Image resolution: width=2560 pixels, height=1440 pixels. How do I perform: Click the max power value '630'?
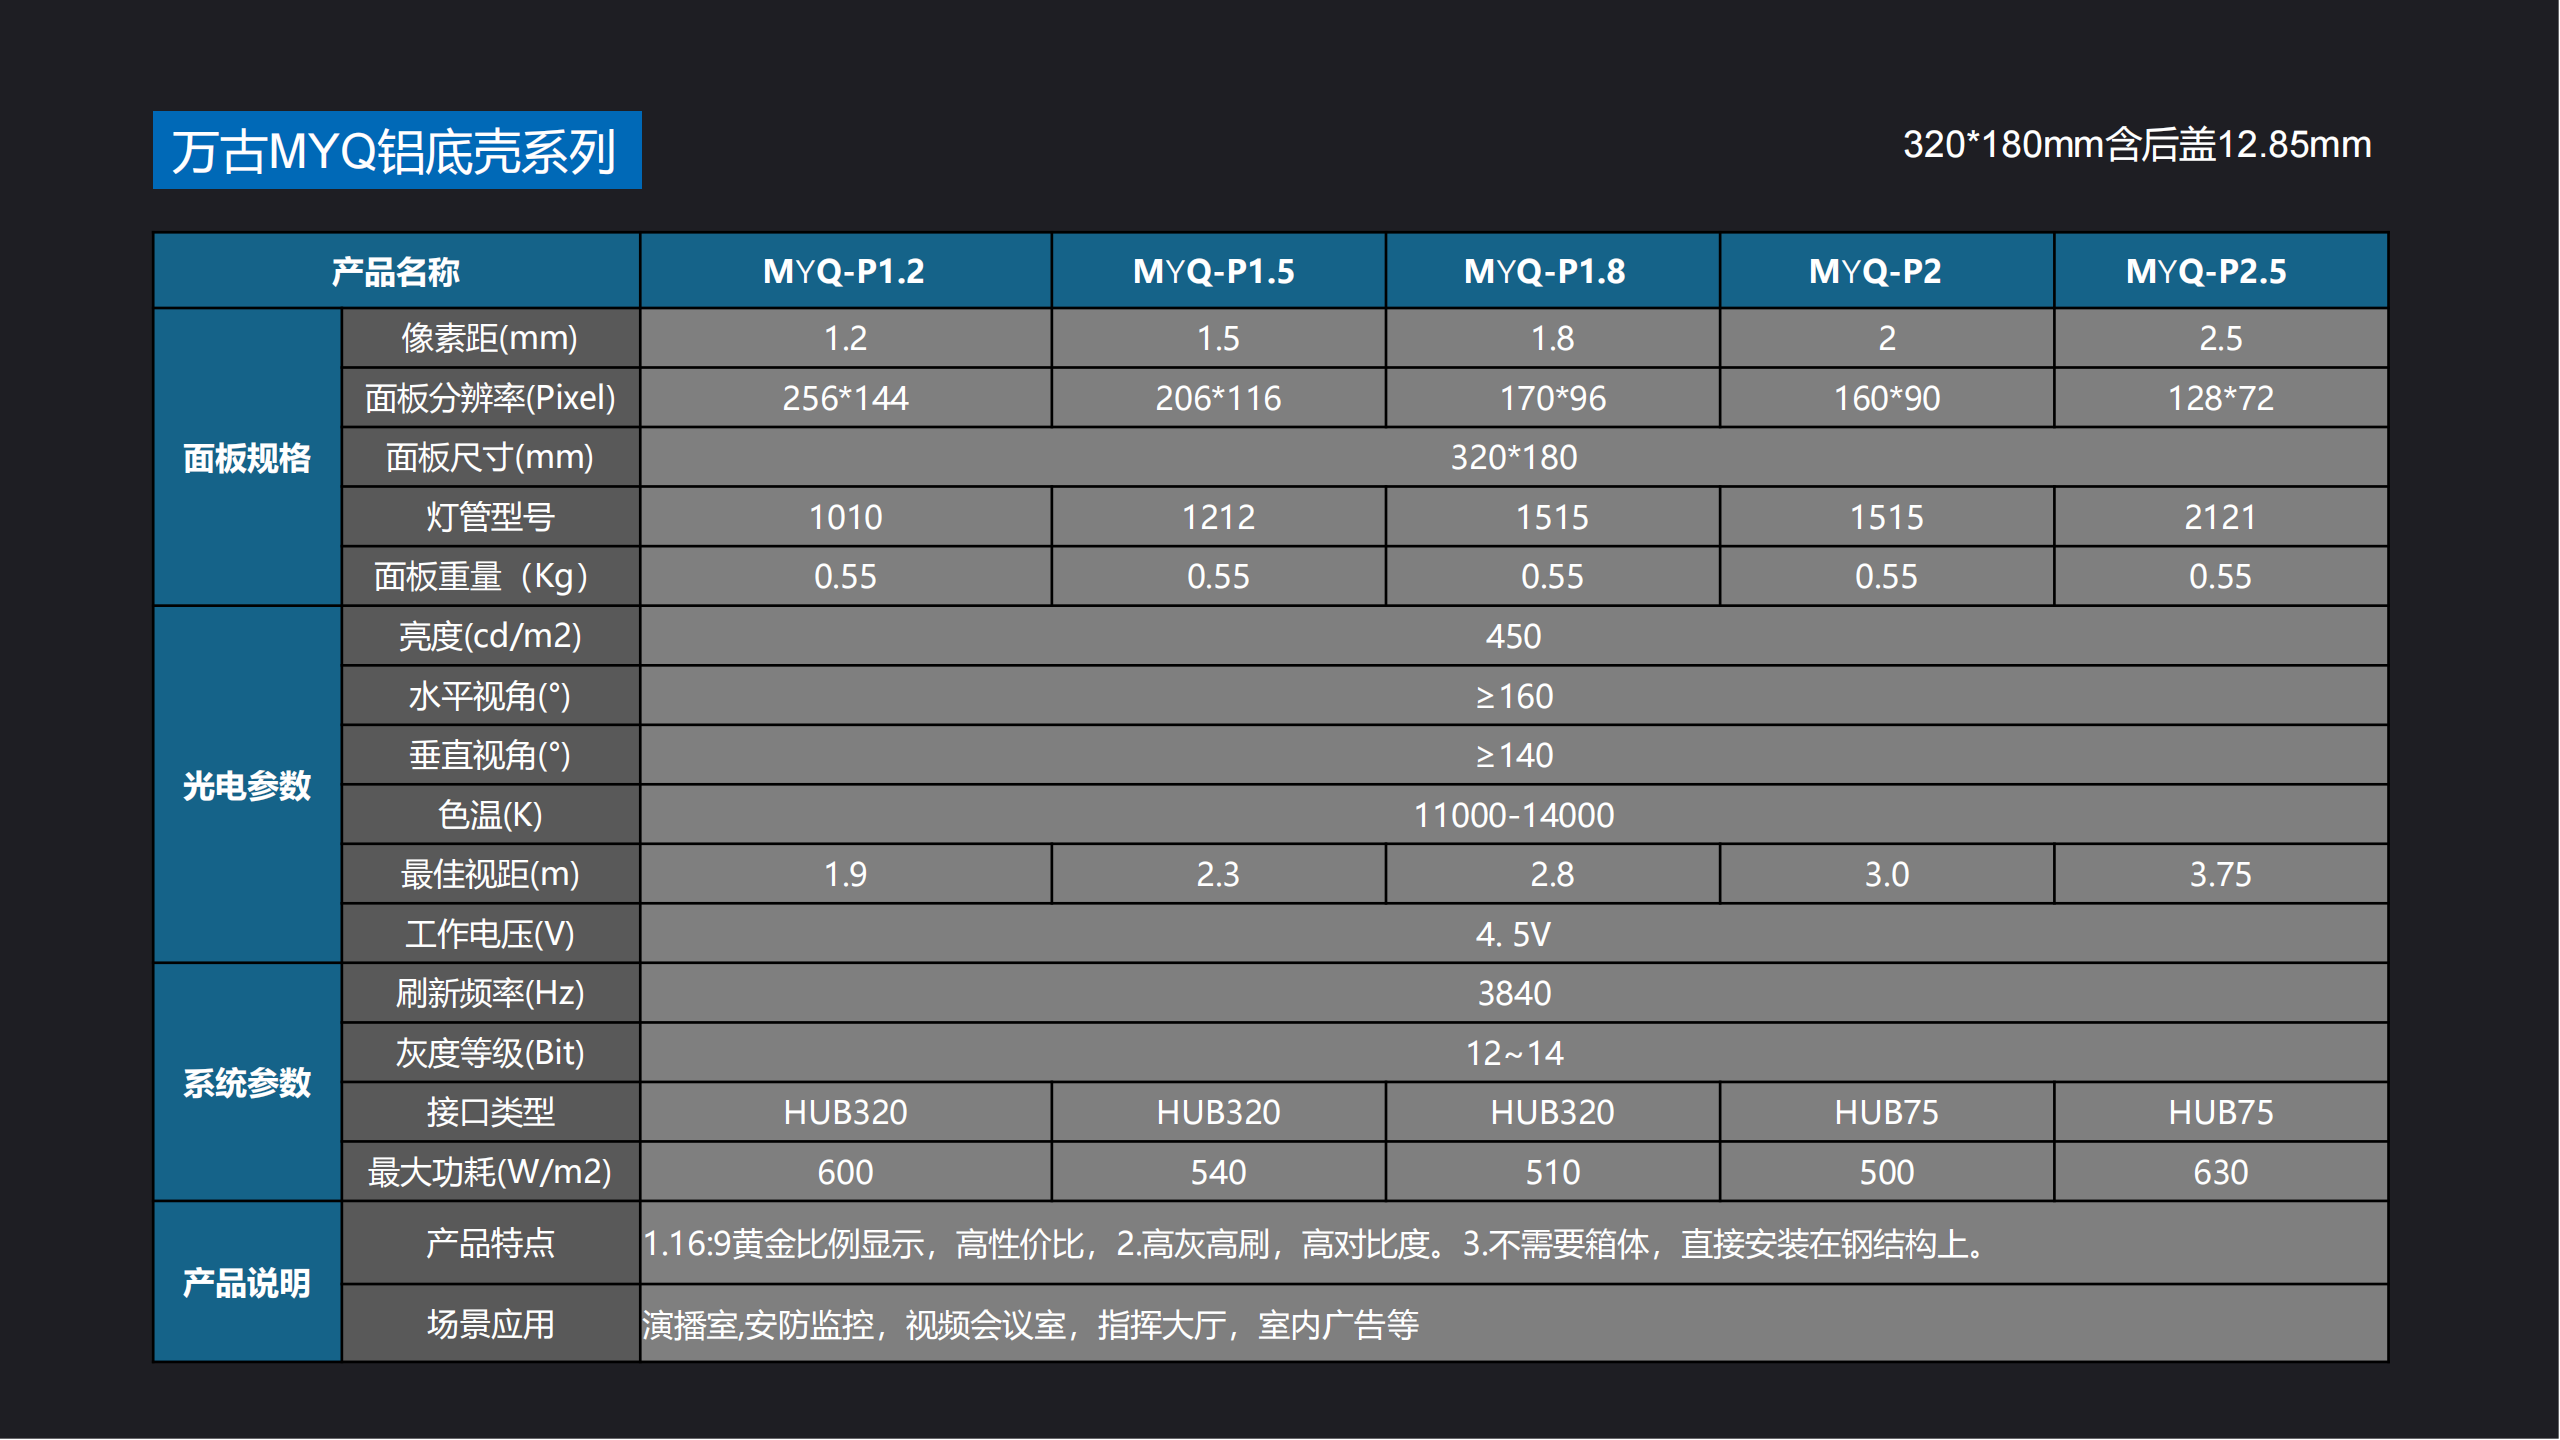point(2220,1172)
